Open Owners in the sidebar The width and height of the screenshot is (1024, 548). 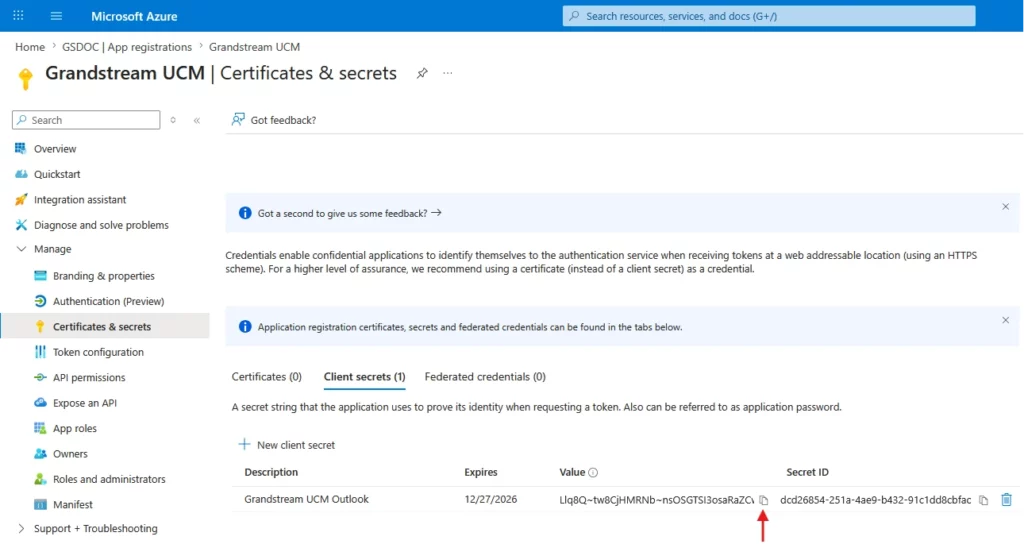tap(70, 454)
